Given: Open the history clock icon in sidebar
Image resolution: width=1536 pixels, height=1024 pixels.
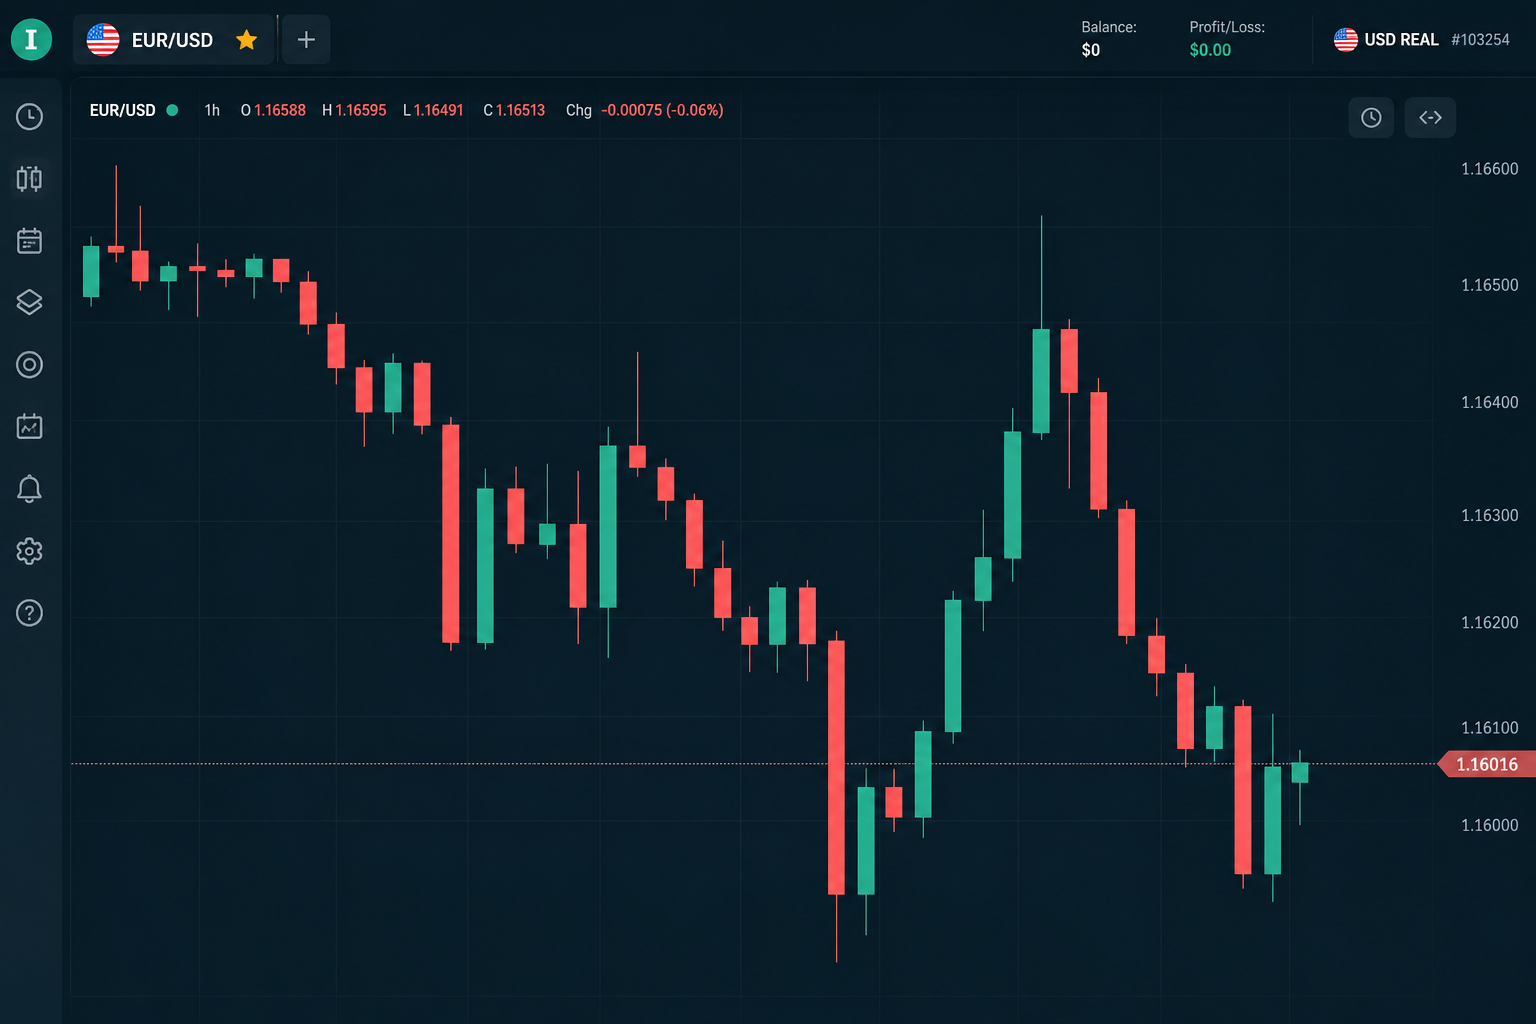Looking at the screenshot, I should pyautogui.click(x=29, y=117).
